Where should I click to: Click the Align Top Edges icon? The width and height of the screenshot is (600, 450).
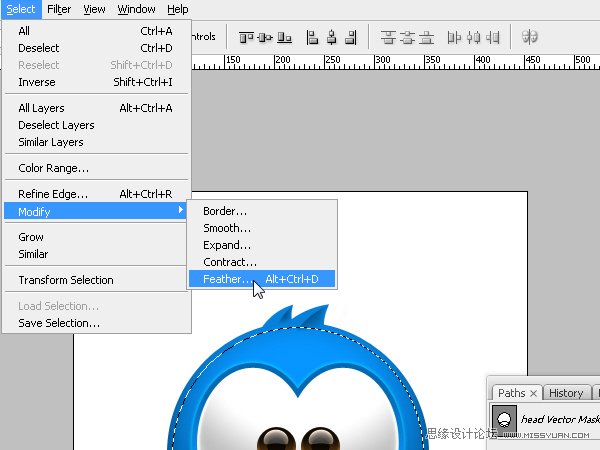246,37
